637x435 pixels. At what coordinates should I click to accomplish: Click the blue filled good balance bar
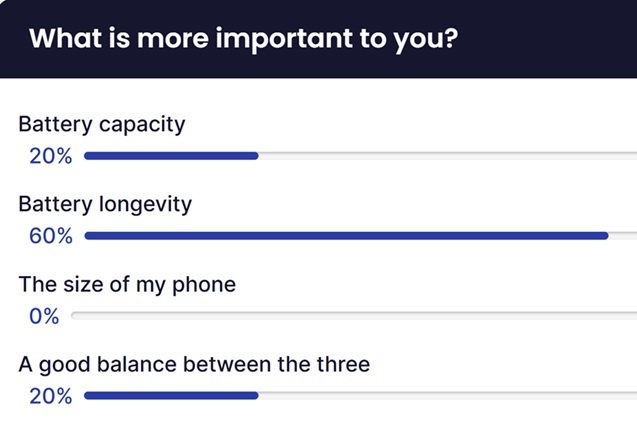tap(171, 396)
